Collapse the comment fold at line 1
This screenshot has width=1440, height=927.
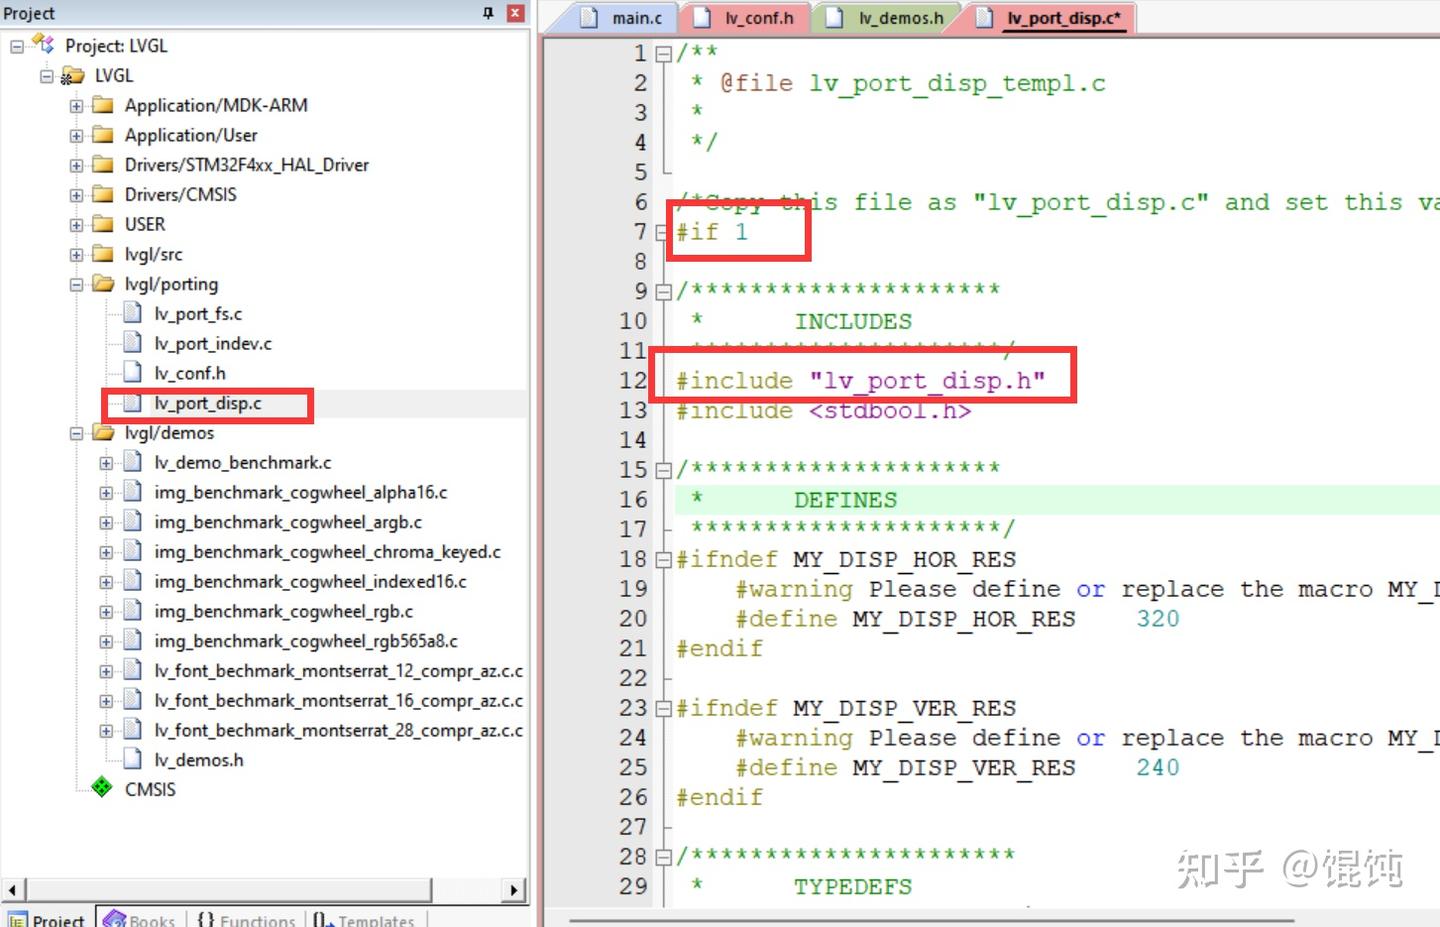coord(663,54)
